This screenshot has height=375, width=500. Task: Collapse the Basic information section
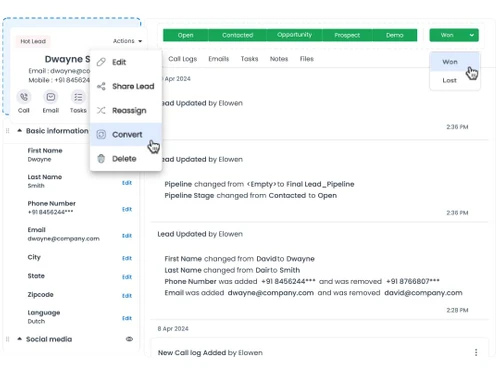(20, 131)
